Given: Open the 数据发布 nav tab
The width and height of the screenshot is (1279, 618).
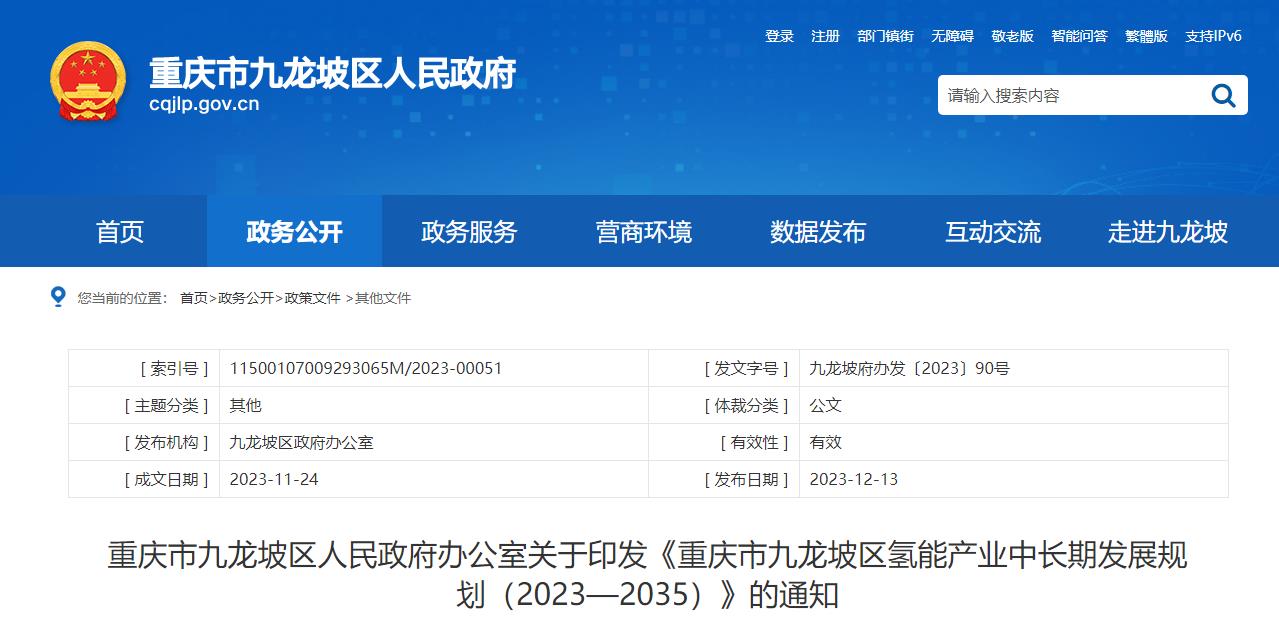Looking at the screenshot, I should [818, 232].
